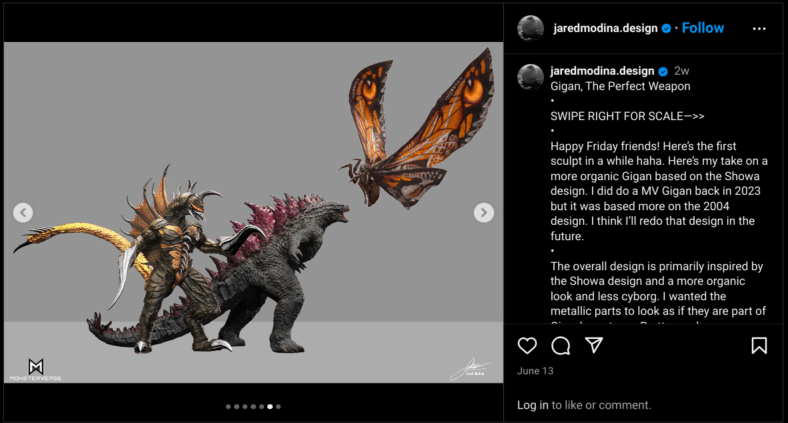Click the Monsterverse logo on the image
The height and width of the screenshot is (423, 788).
coord(35,369)
